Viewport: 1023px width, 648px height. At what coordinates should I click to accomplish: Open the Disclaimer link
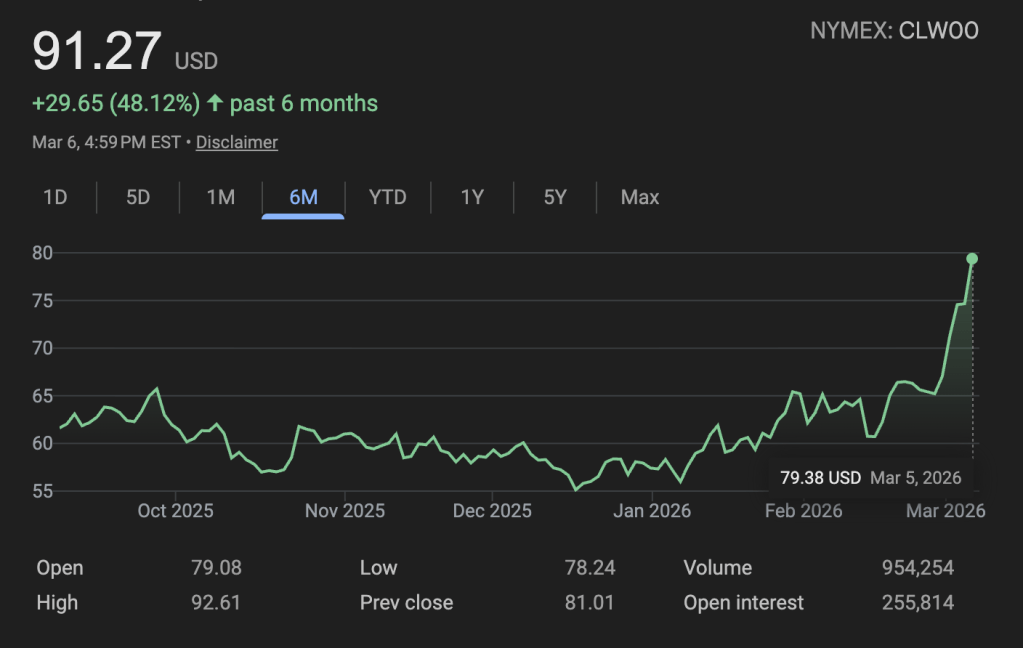(x=237, y=142)
